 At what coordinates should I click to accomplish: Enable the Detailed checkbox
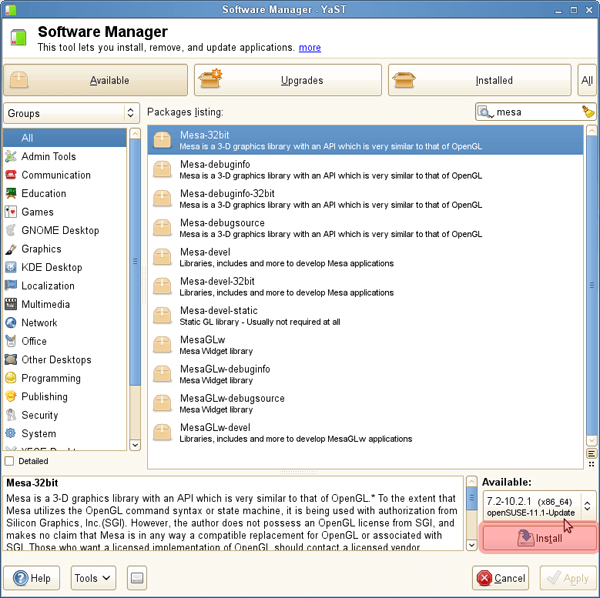coord(9,461)
